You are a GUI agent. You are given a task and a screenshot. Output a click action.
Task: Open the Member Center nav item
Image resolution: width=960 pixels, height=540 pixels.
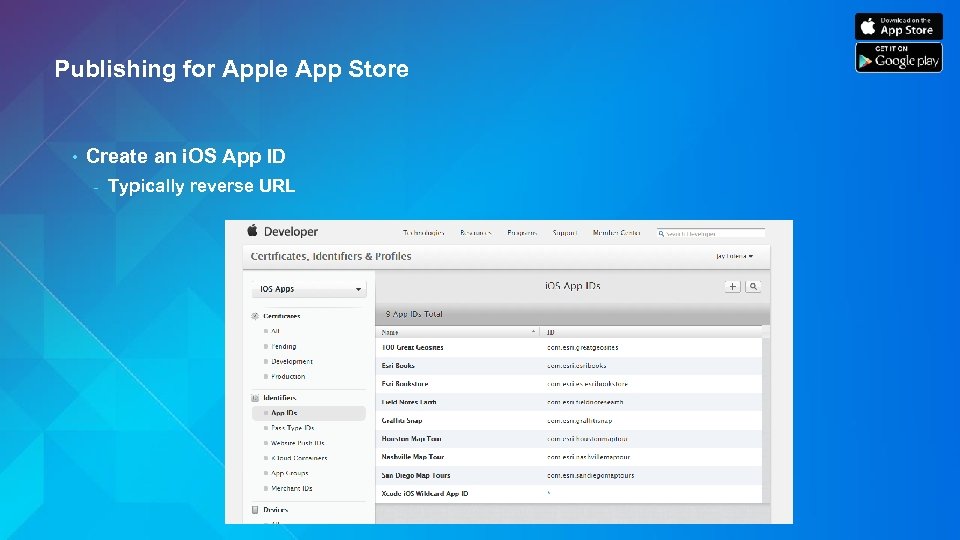point(617,233)
